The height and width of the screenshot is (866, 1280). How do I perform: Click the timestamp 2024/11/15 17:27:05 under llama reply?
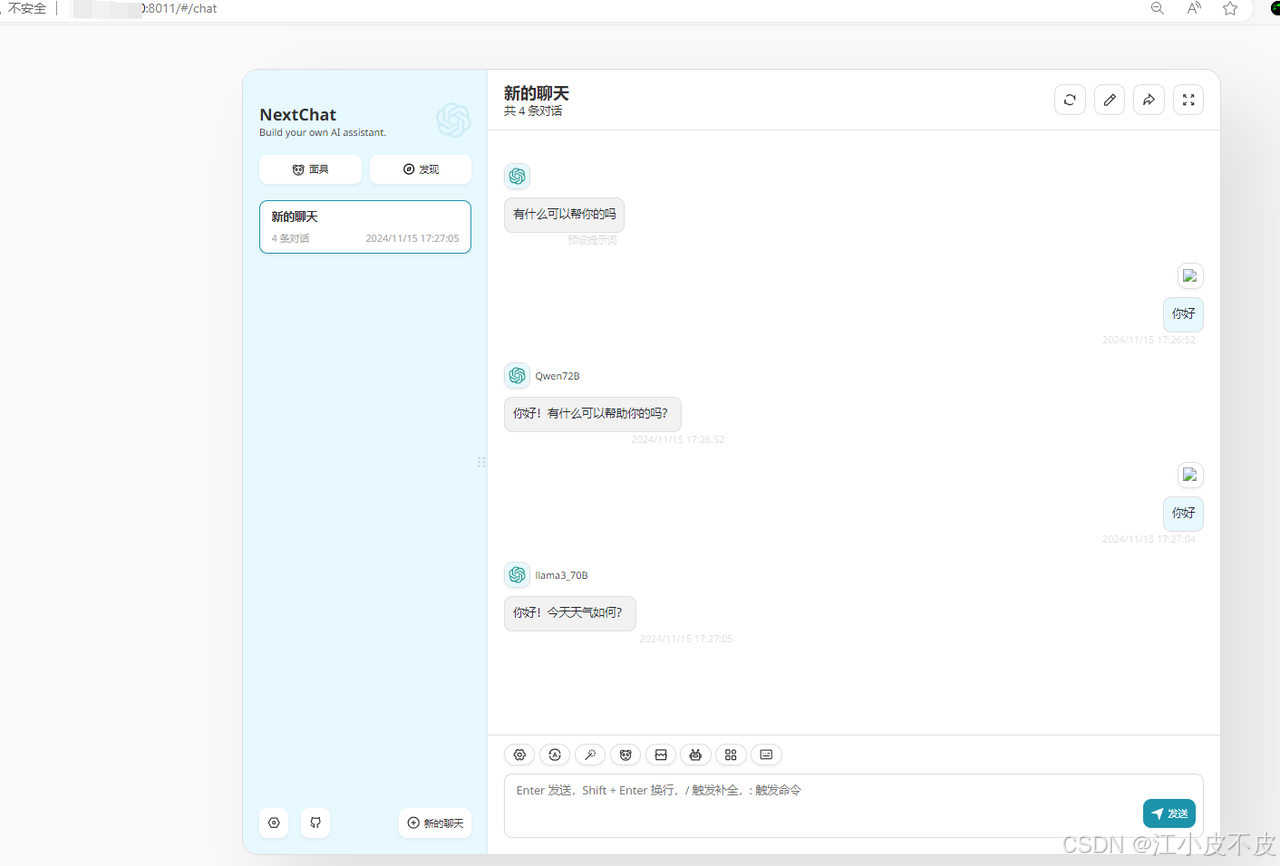point(686,639)
